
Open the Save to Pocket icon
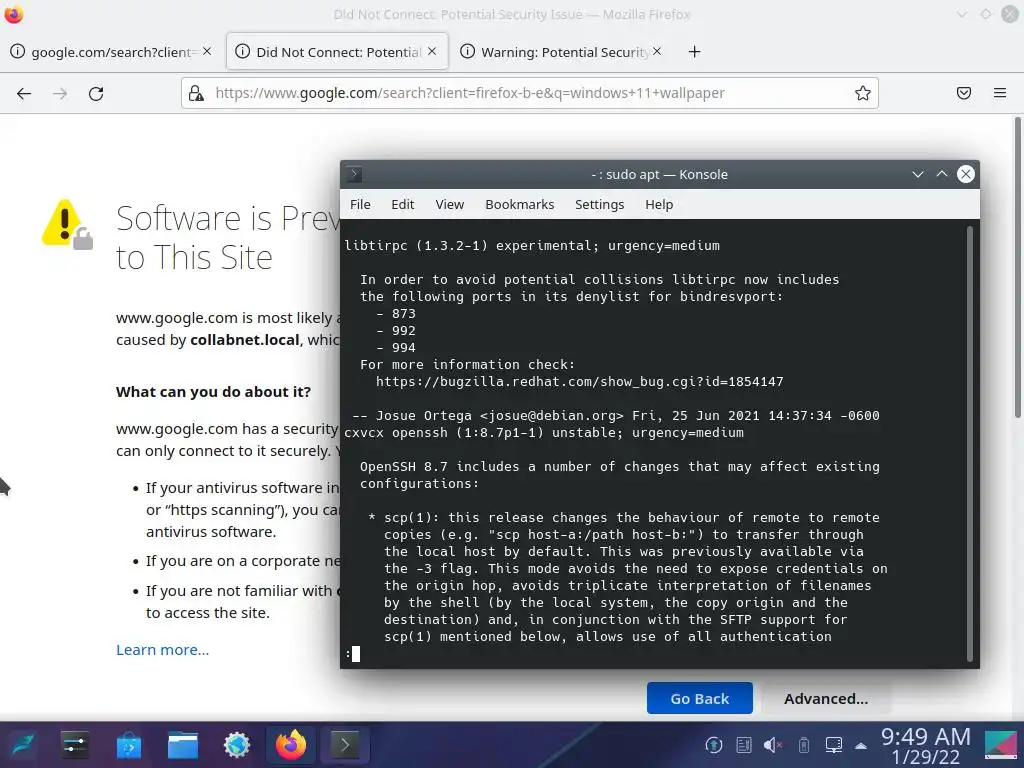click(x=963, y=93)
